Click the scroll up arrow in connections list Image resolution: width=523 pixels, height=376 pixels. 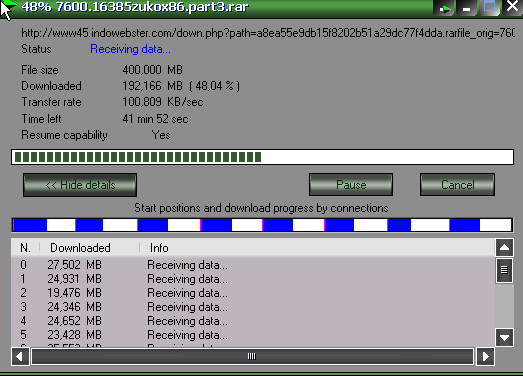504,248
